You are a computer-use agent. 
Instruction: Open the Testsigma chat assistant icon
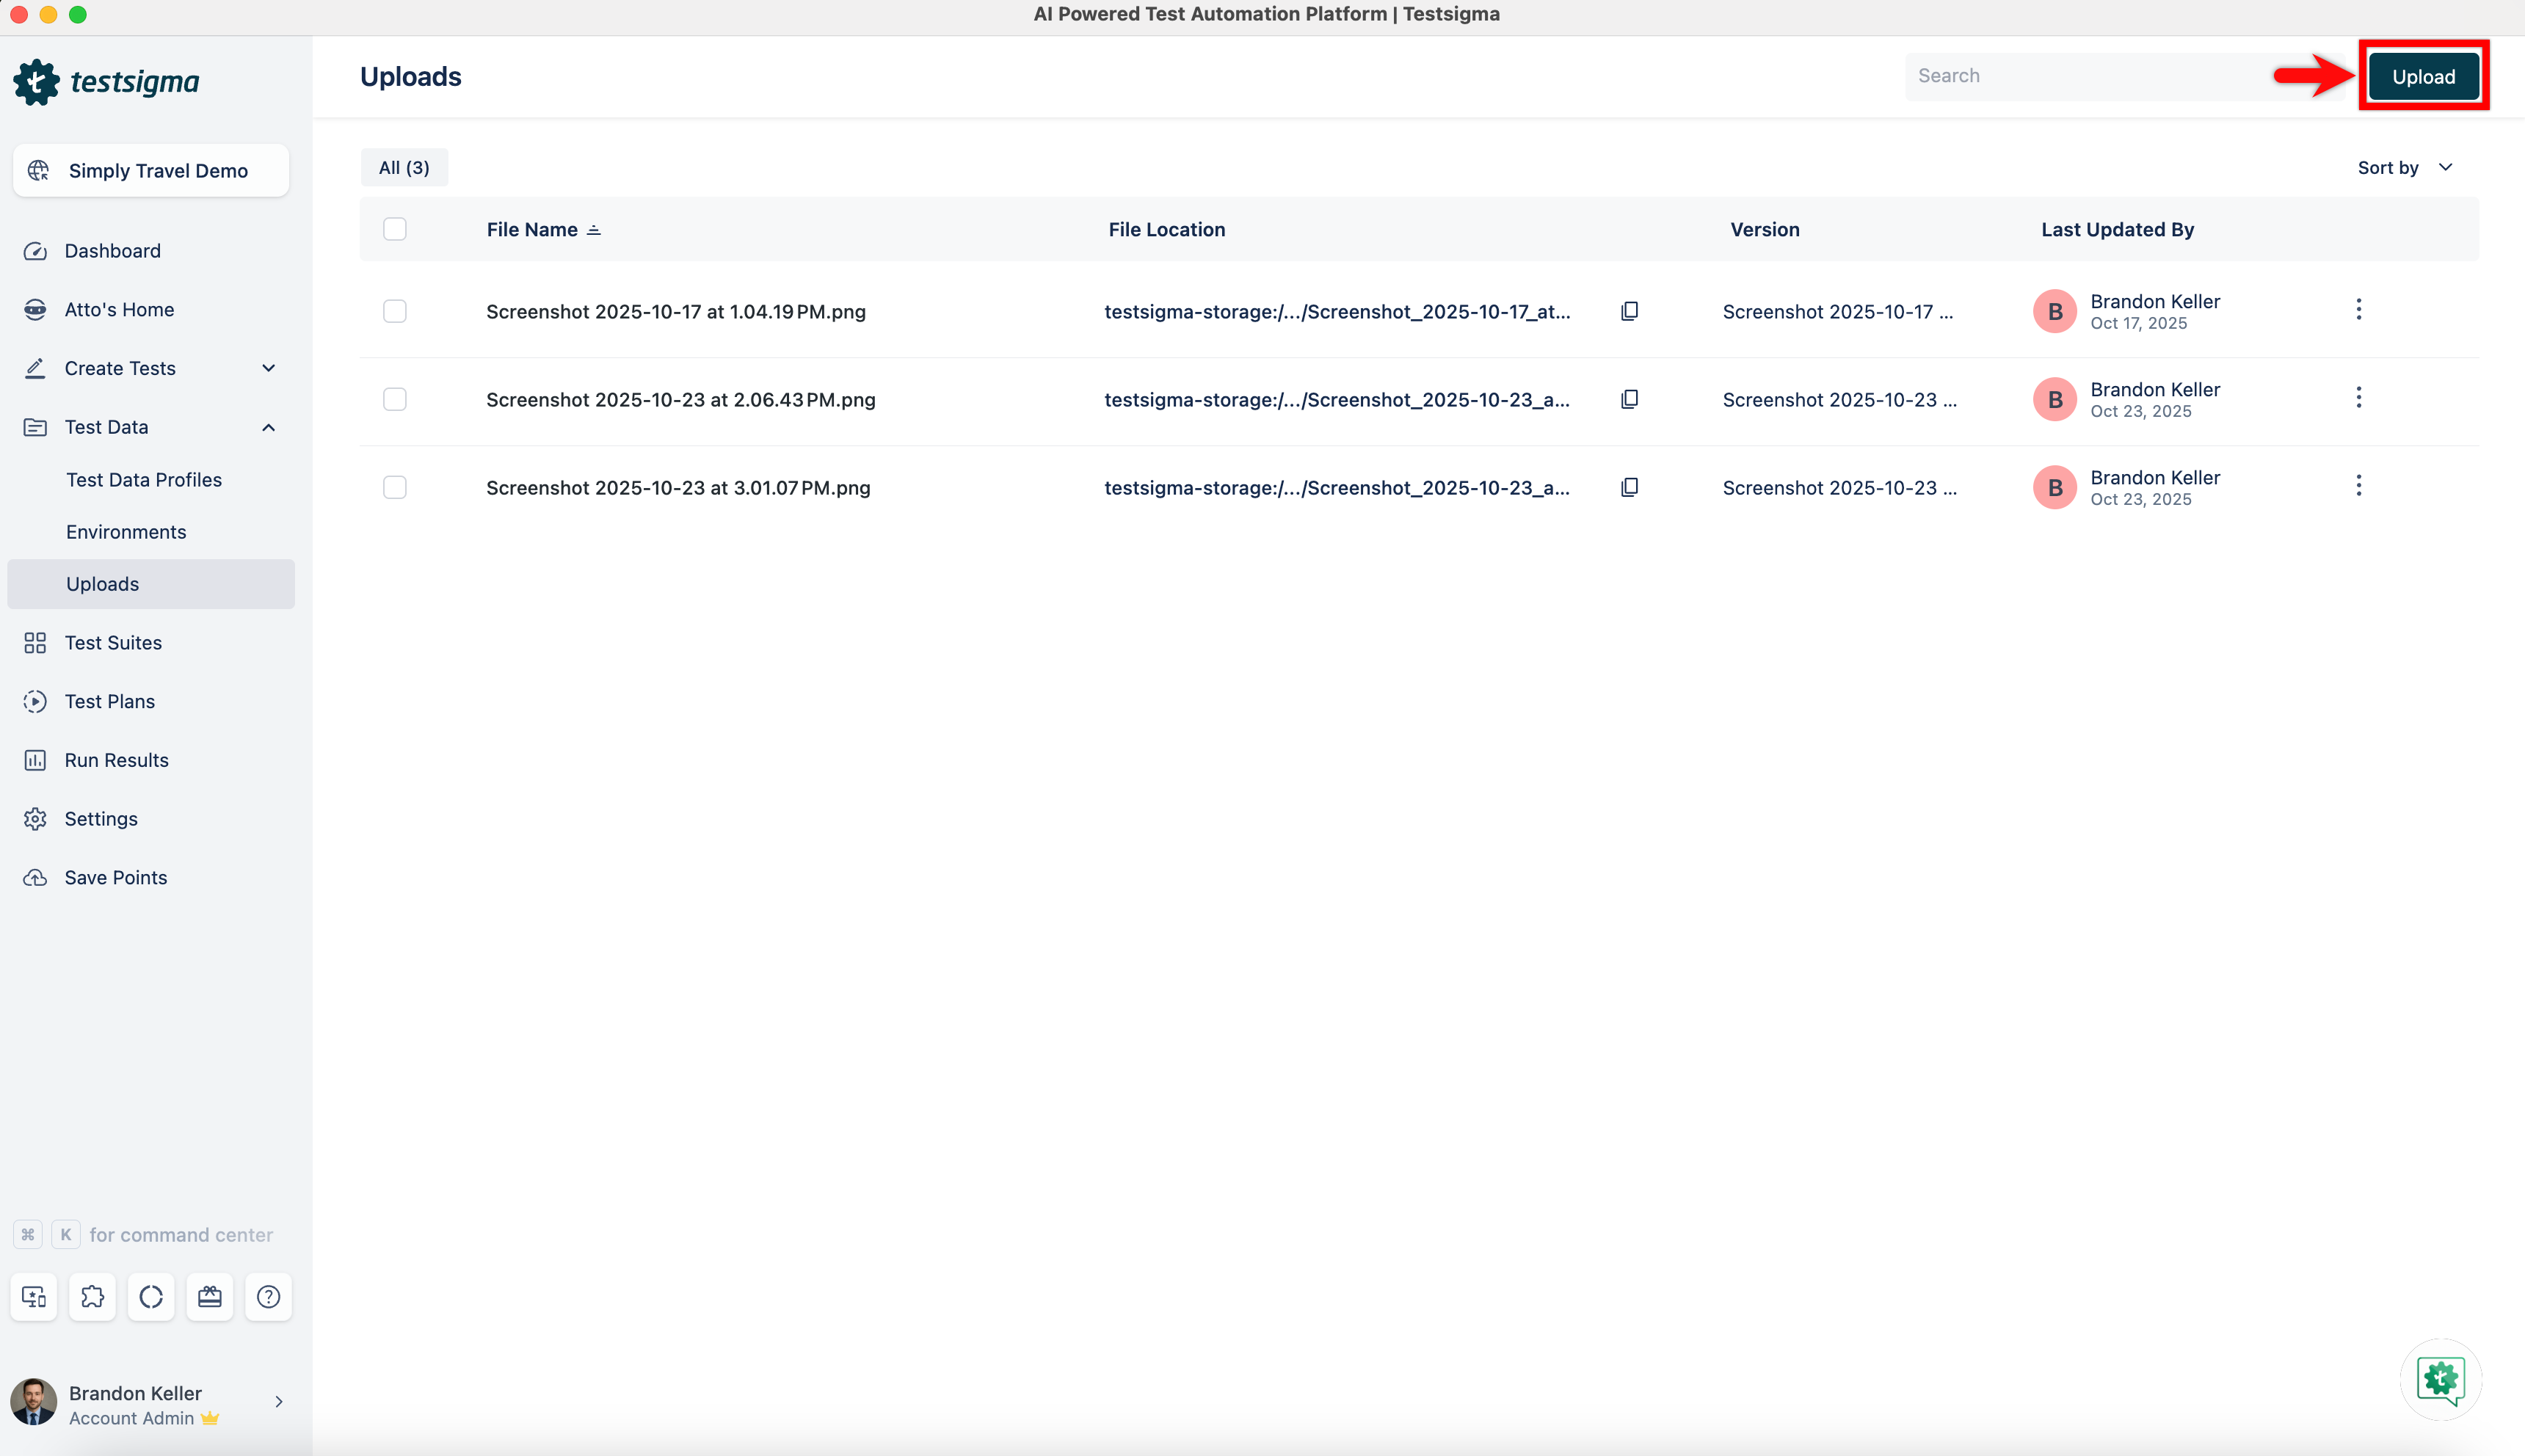click(x=2440, y=1380)
